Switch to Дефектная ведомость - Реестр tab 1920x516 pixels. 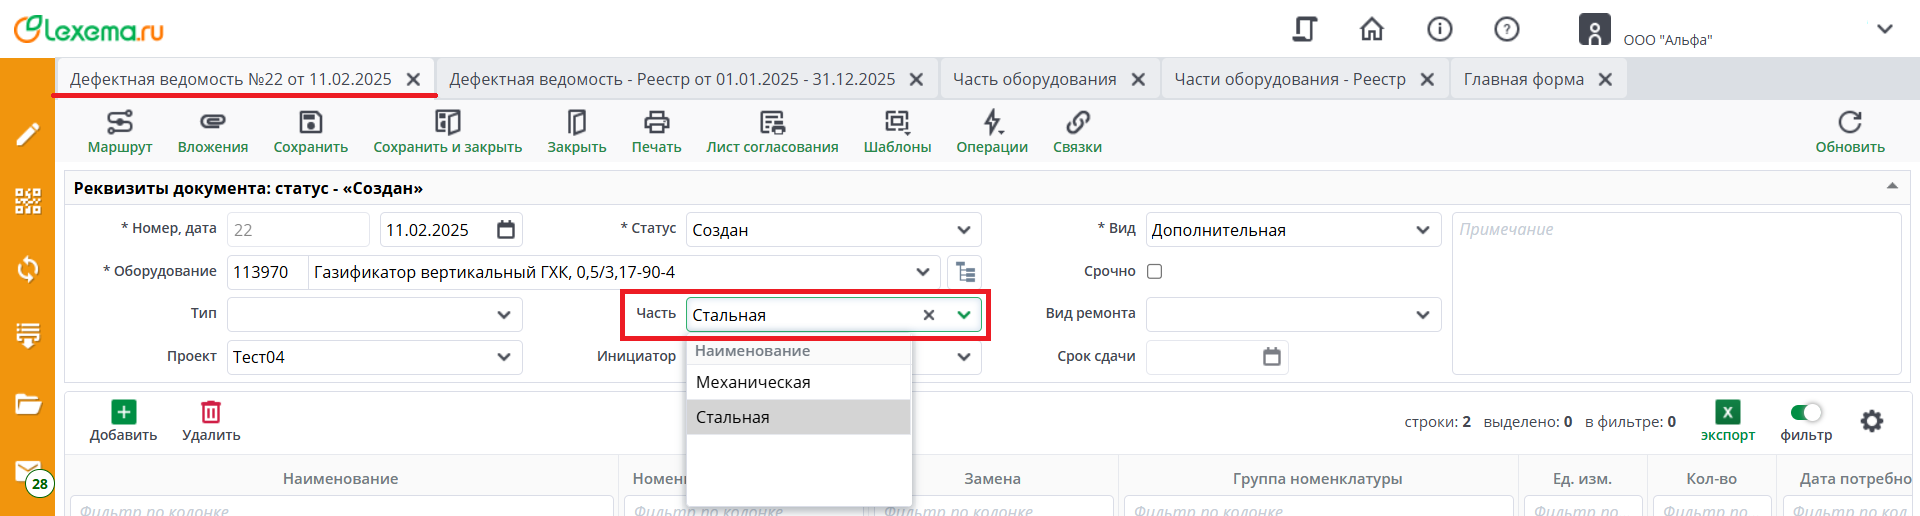click(x=672, y=79)
